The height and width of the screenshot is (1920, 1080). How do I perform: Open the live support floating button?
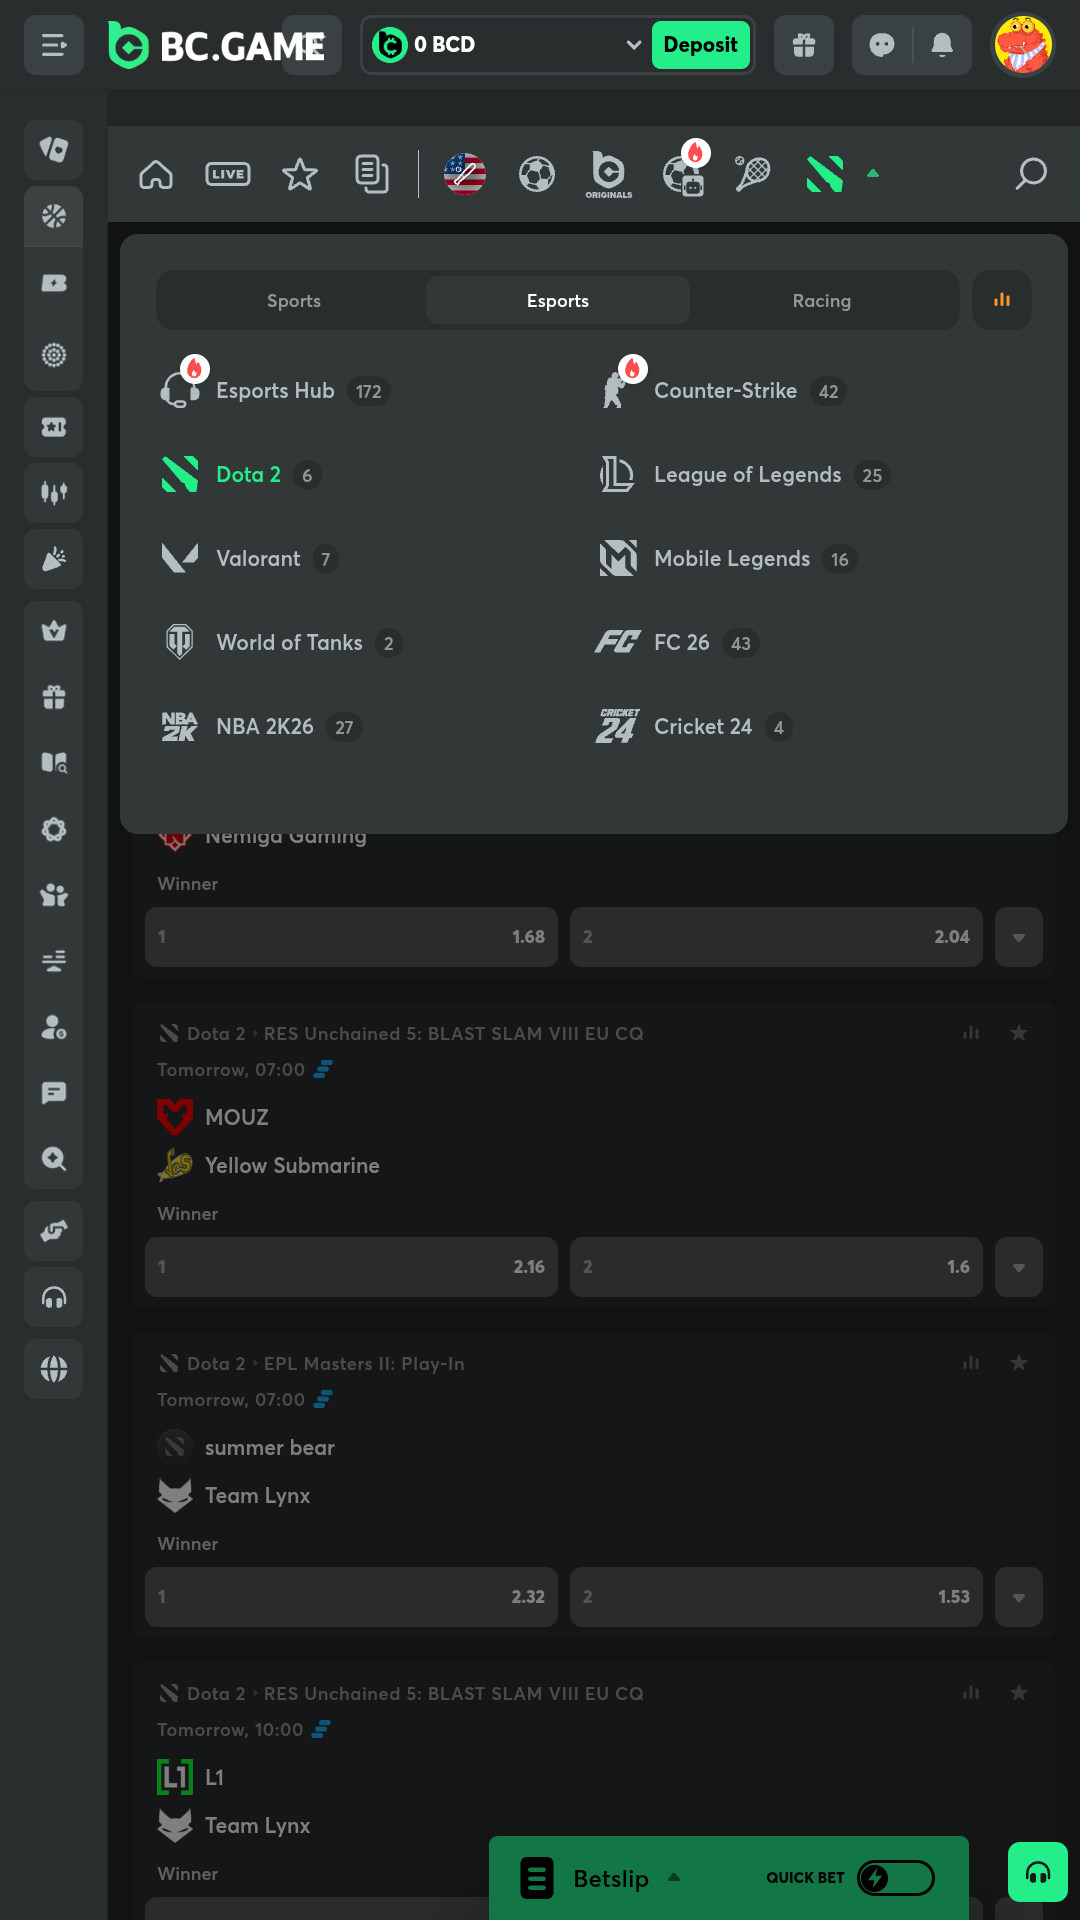click(1038, 1872)
